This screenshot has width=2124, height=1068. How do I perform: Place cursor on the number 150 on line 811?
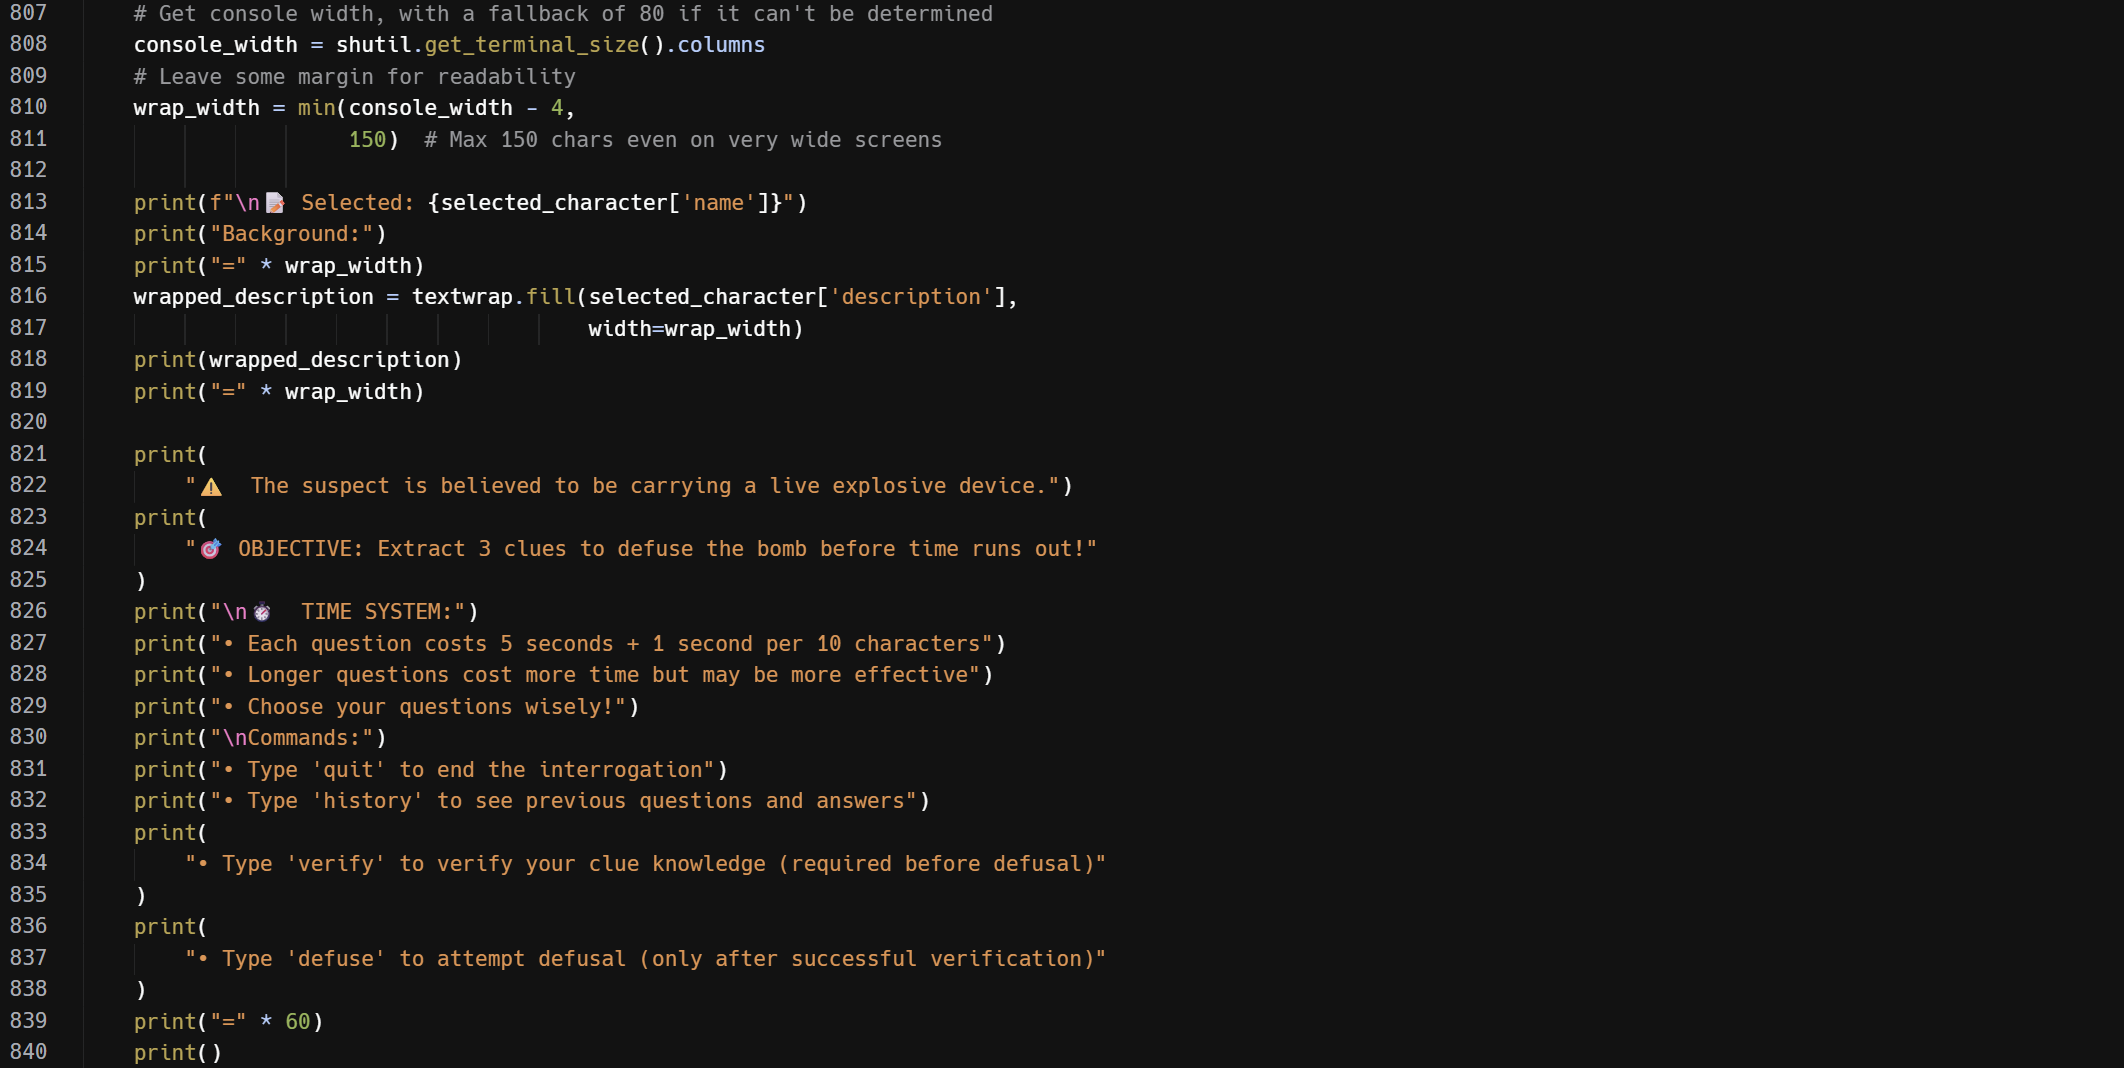tap(367, 140)
